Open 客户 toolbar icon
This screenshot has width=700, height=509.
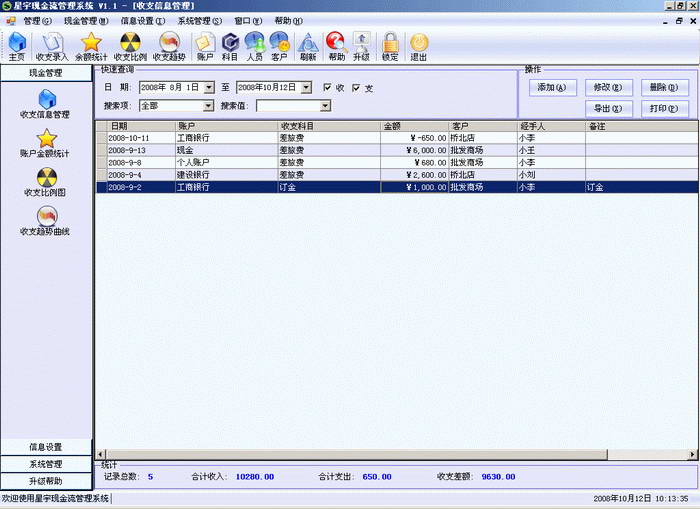coord(279,46)
